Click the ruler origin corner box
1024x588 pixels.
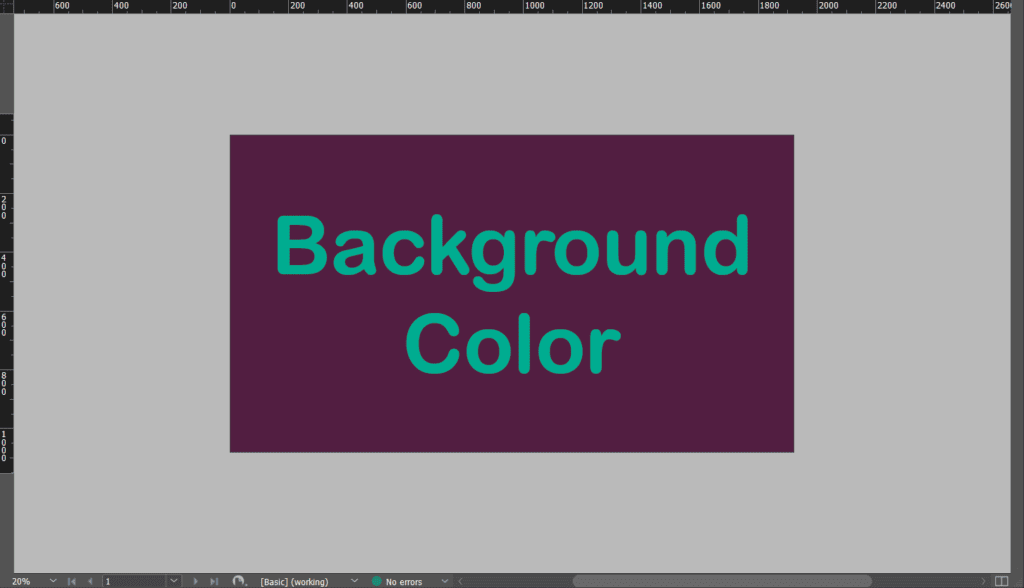pos(6,6)
